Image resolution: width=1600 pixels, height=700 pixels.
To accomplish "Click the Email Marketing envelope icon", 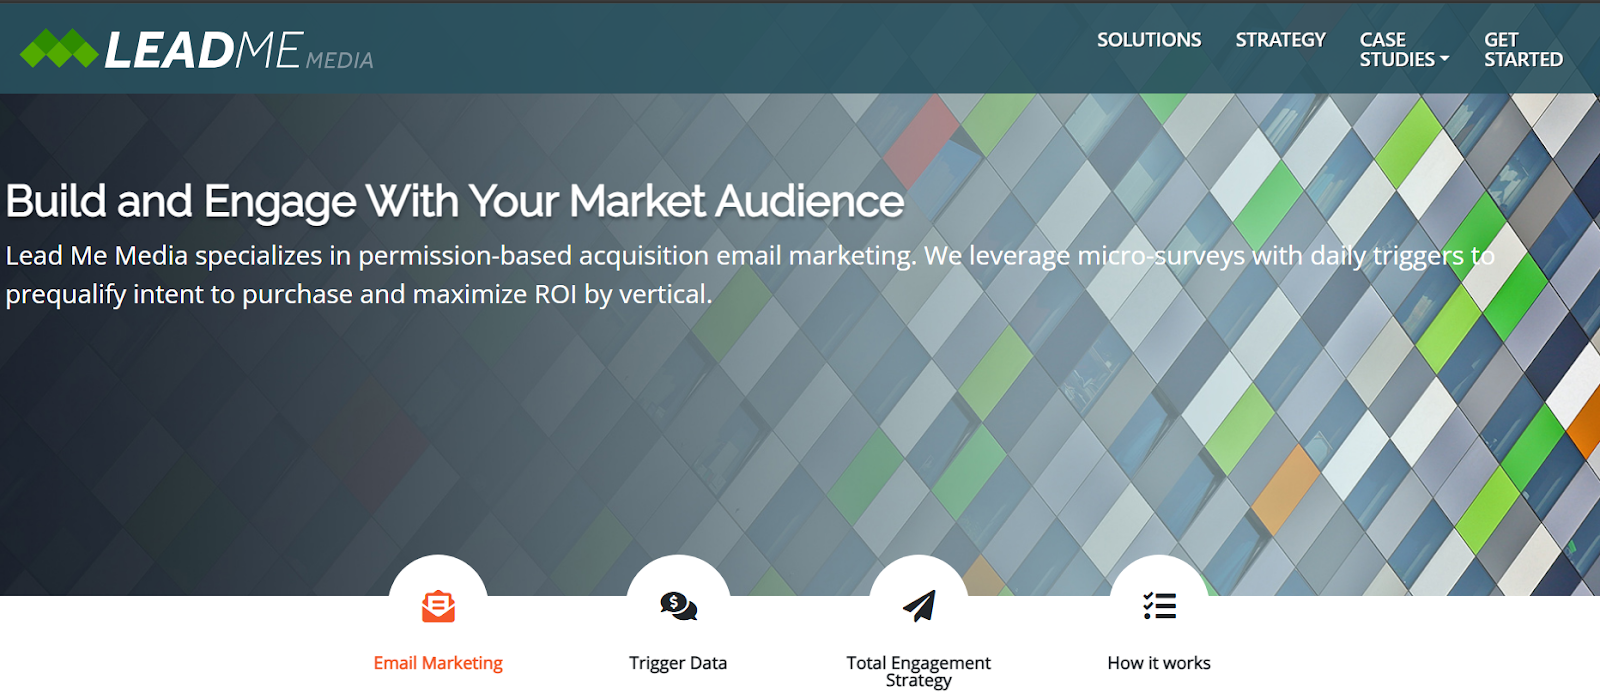I will point(438,606).
